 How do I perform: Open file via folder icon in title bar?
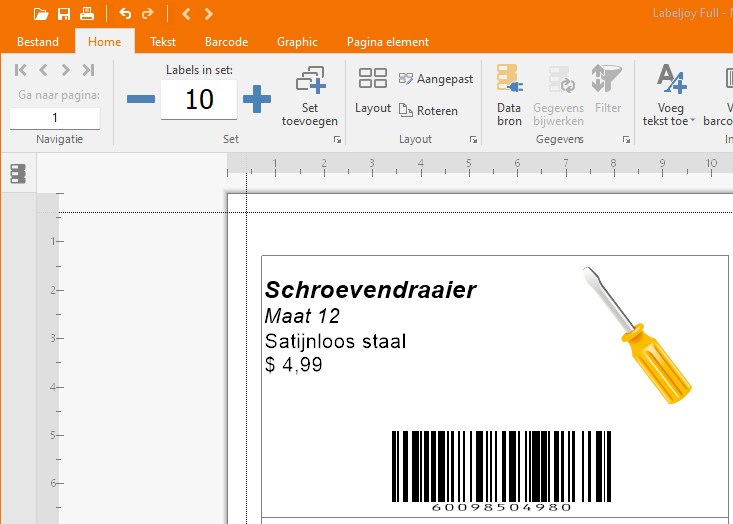[x=41, y=14]
